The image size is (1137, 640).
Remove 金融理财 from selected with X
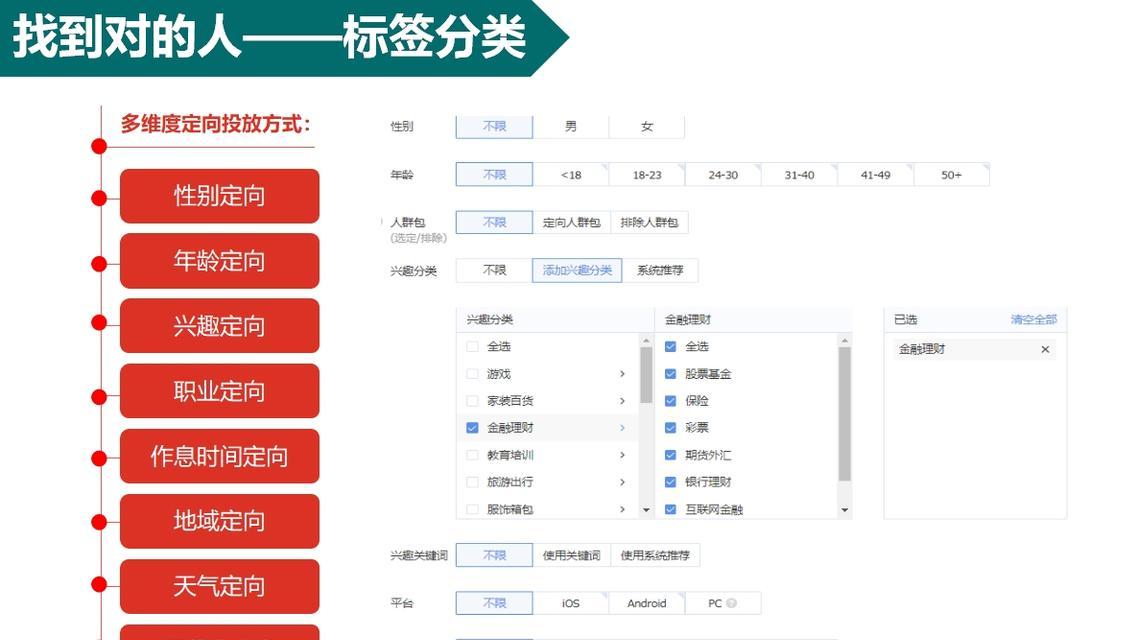1045,349
